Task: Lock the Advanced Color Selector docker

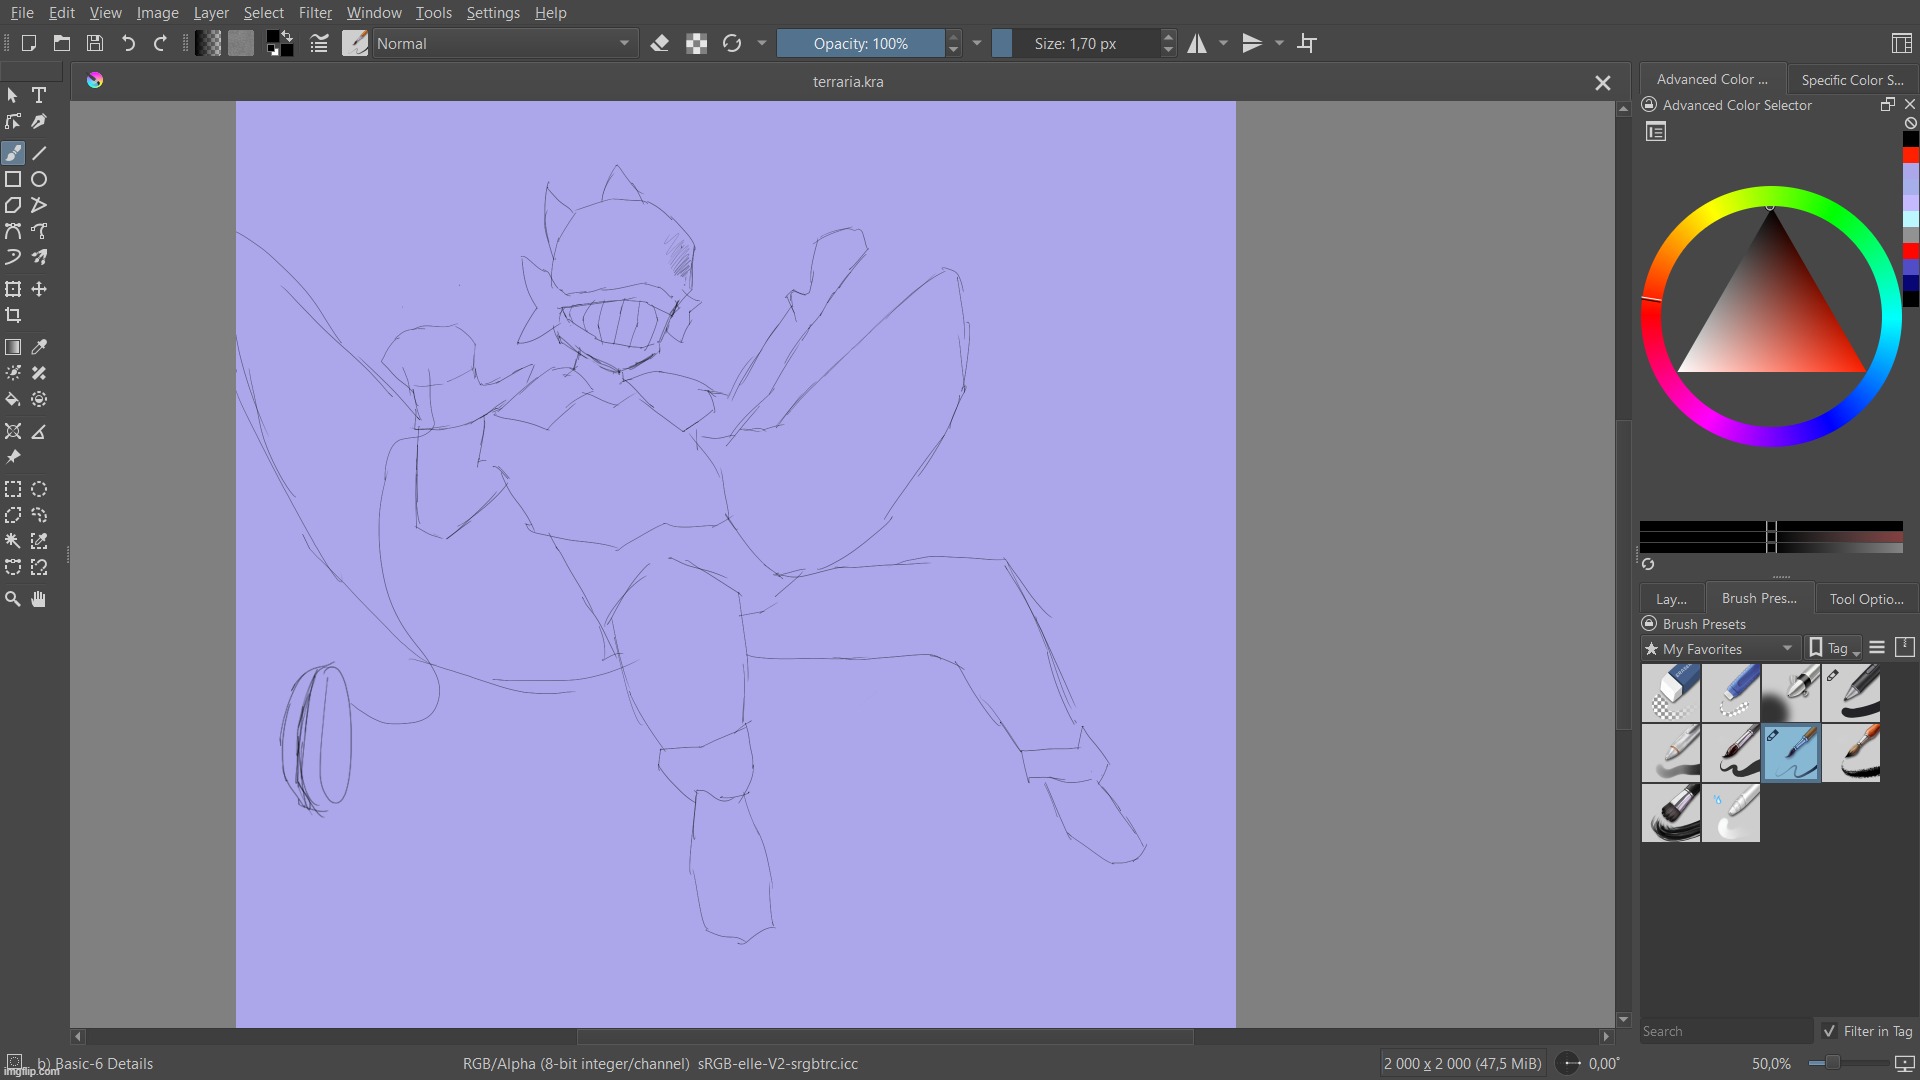Action: pyautogui.click(x=1649, y=105)
